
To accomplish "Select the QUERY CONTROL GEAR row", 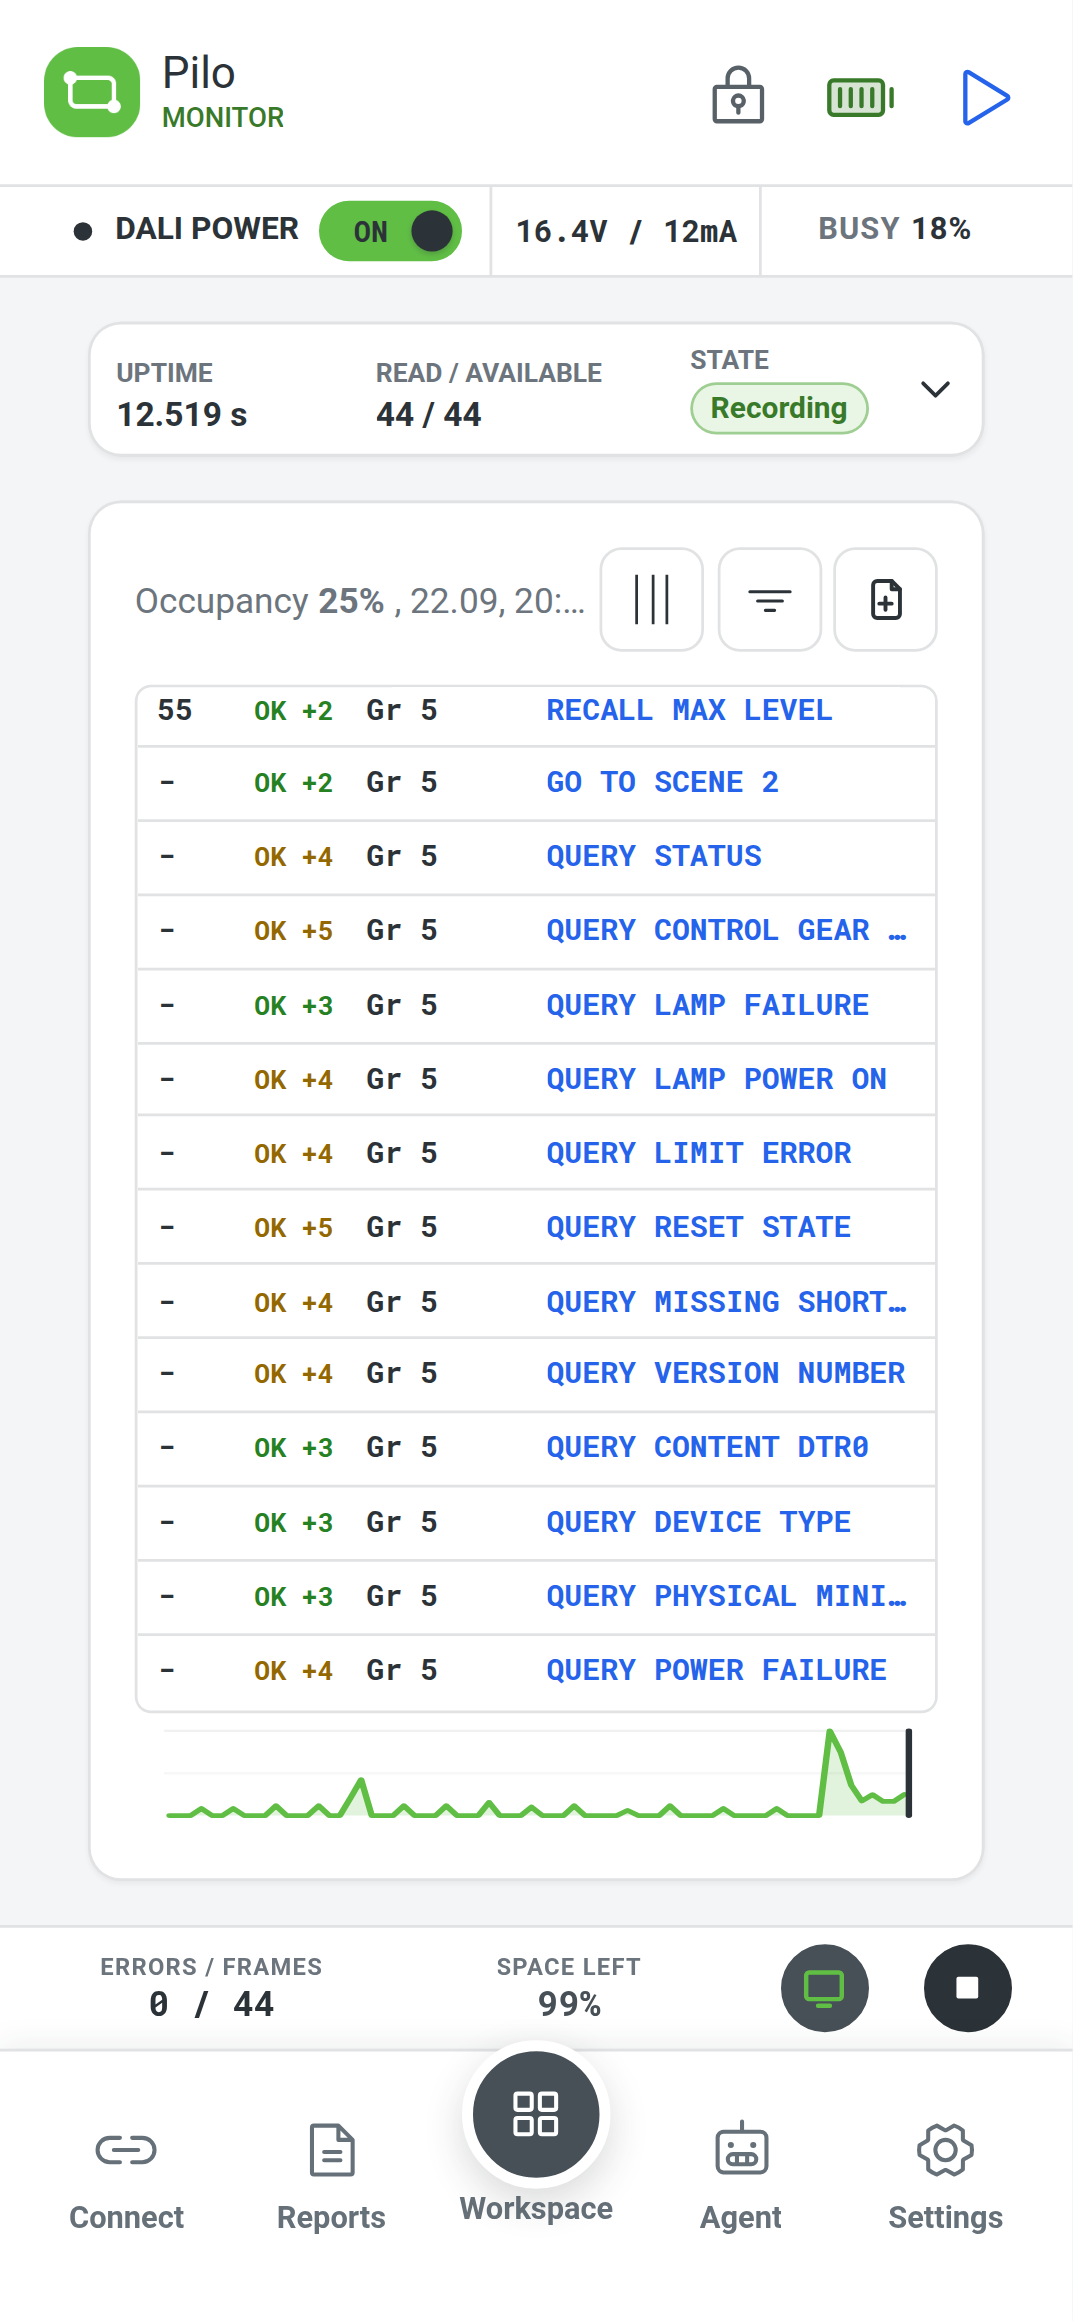I will pos(536,931).
